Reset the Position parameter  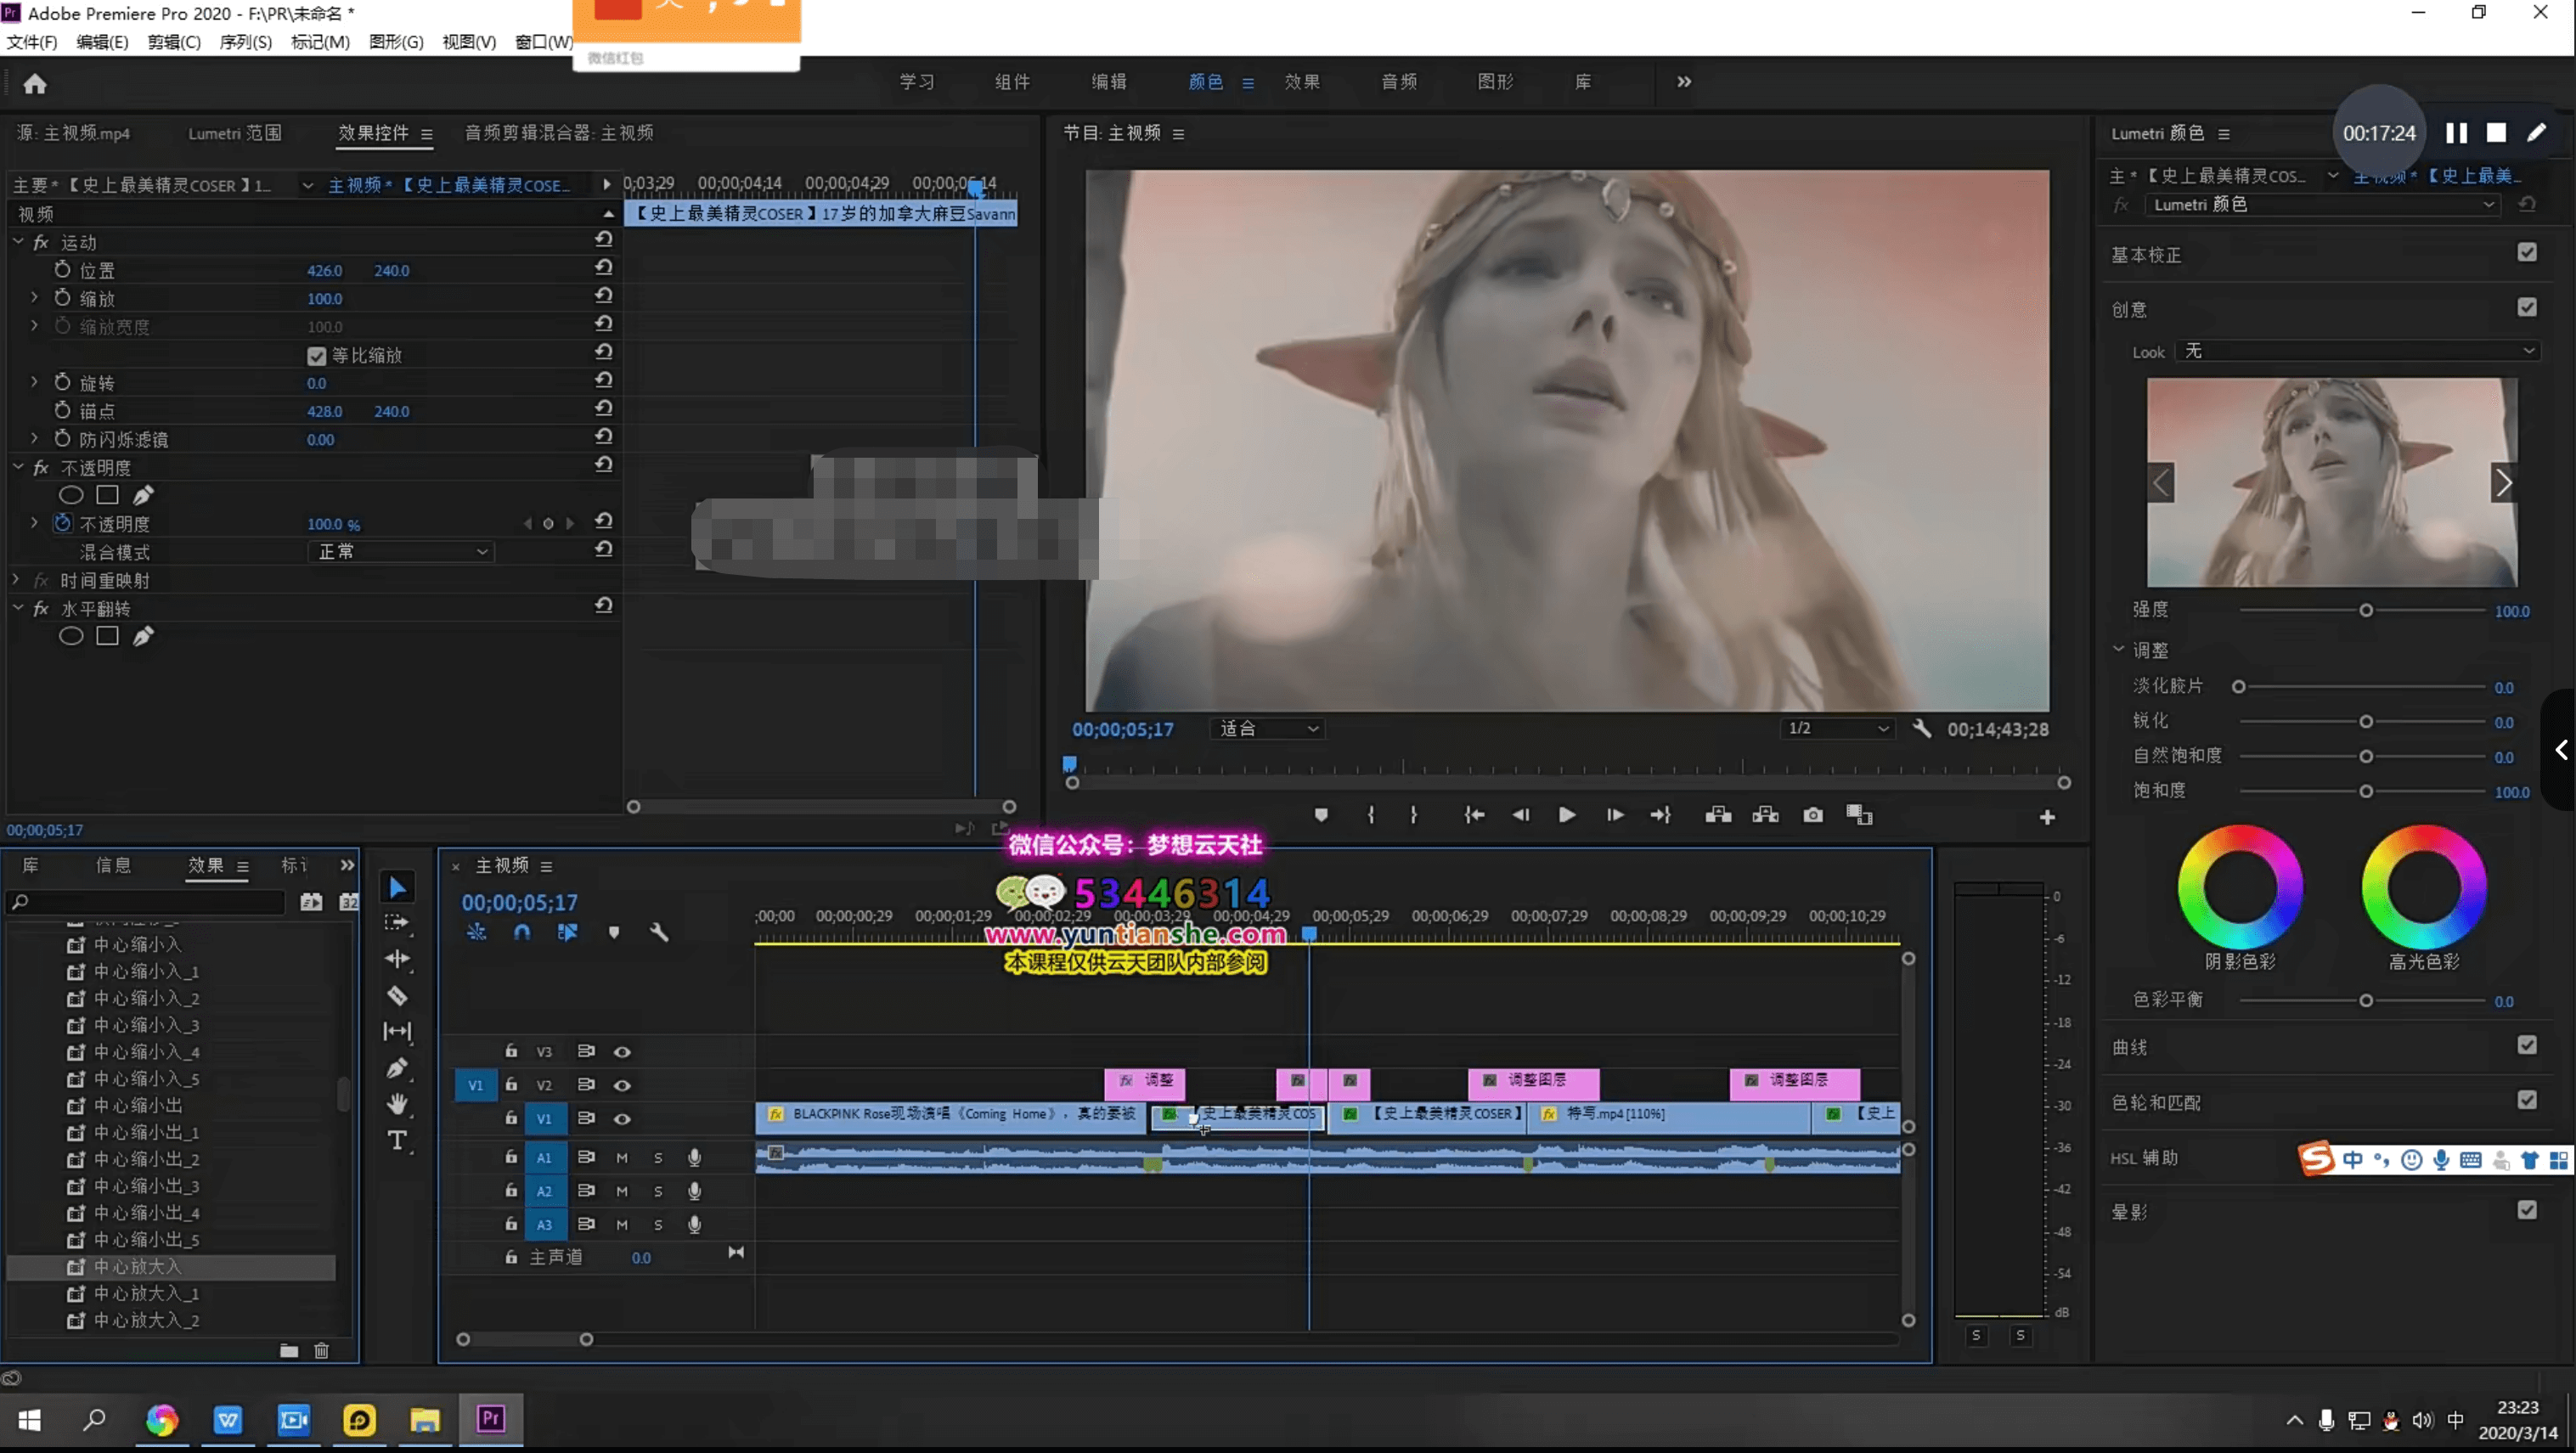[603, 268]
